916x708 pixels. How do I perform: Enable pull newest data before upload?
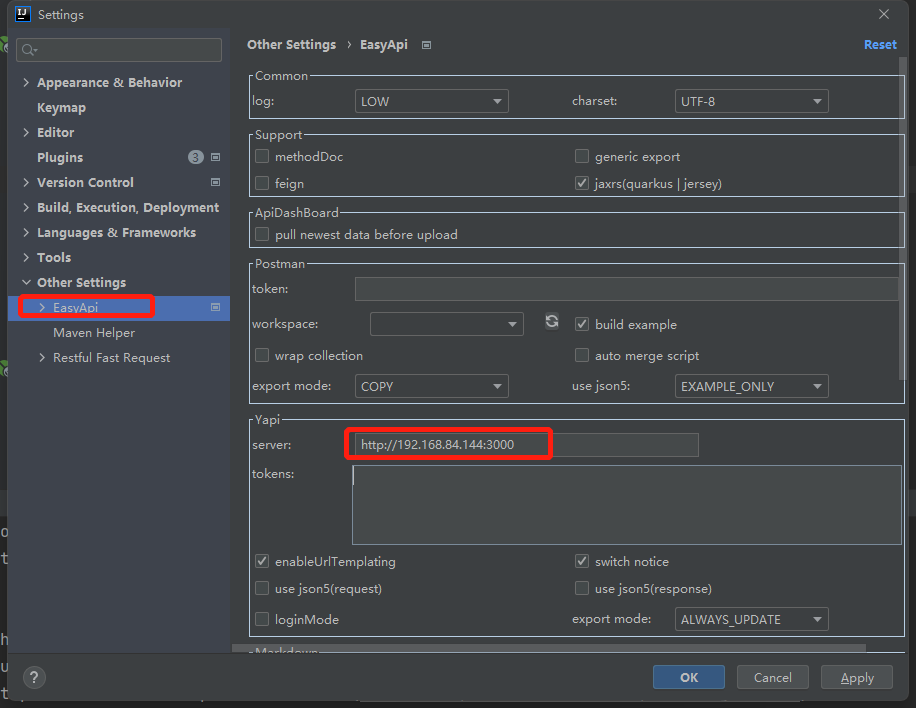[x=262, y=234]
